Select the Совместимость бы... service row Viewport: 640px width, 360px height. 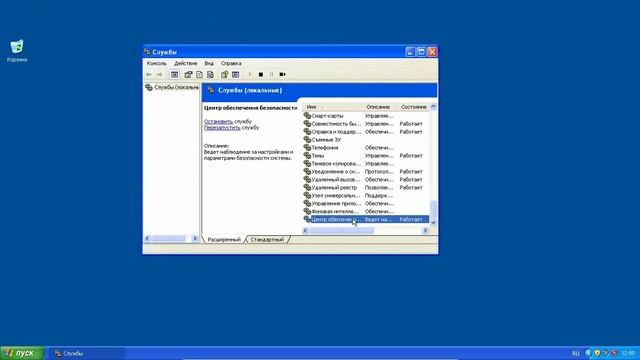click(366, 124)
